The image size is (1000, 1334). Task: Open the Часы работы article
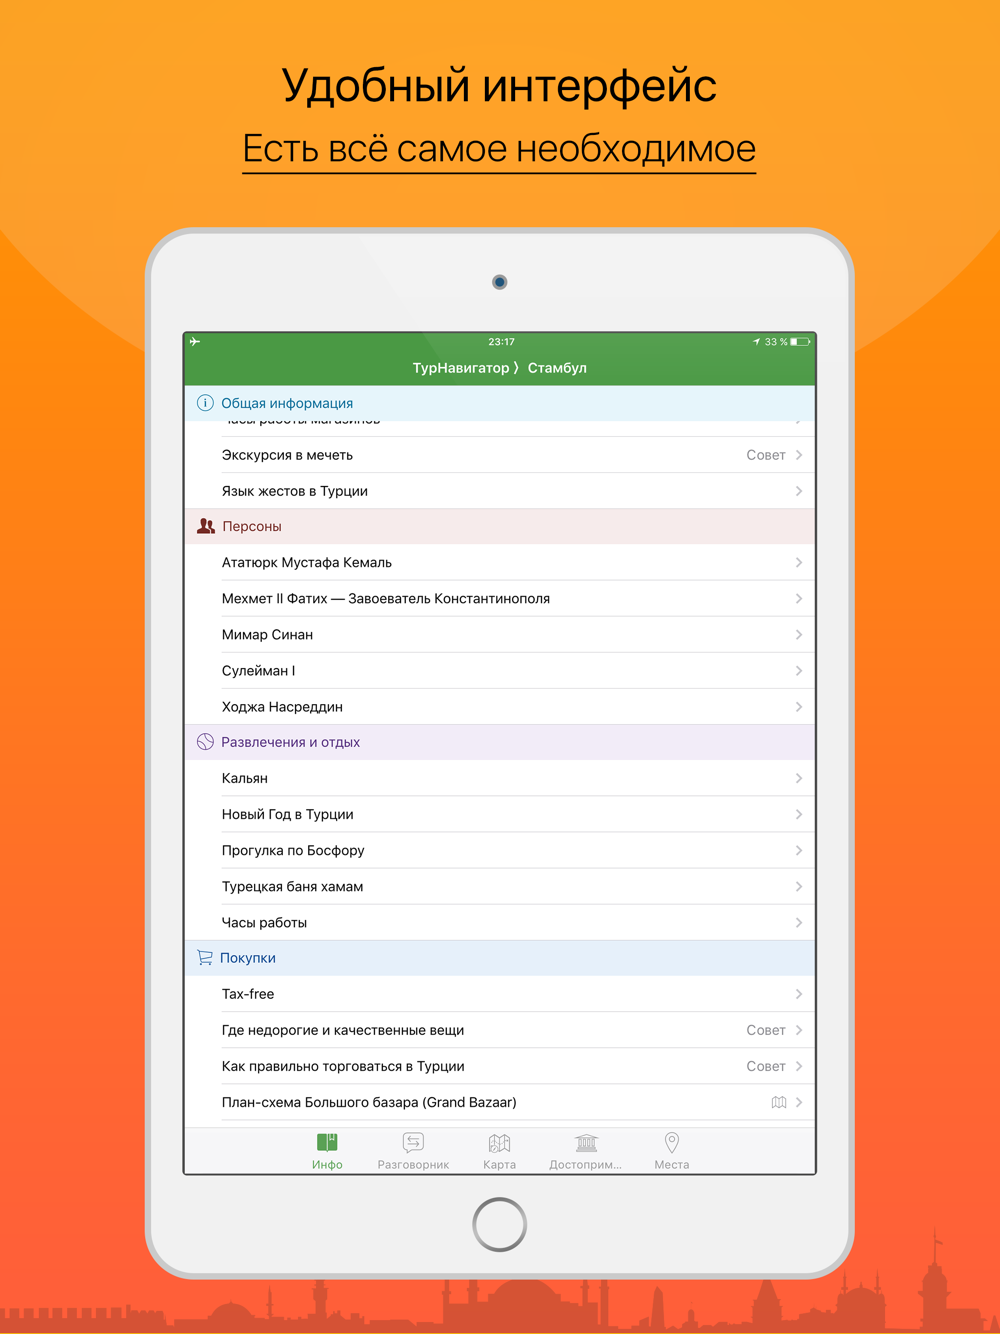[500, 922]
